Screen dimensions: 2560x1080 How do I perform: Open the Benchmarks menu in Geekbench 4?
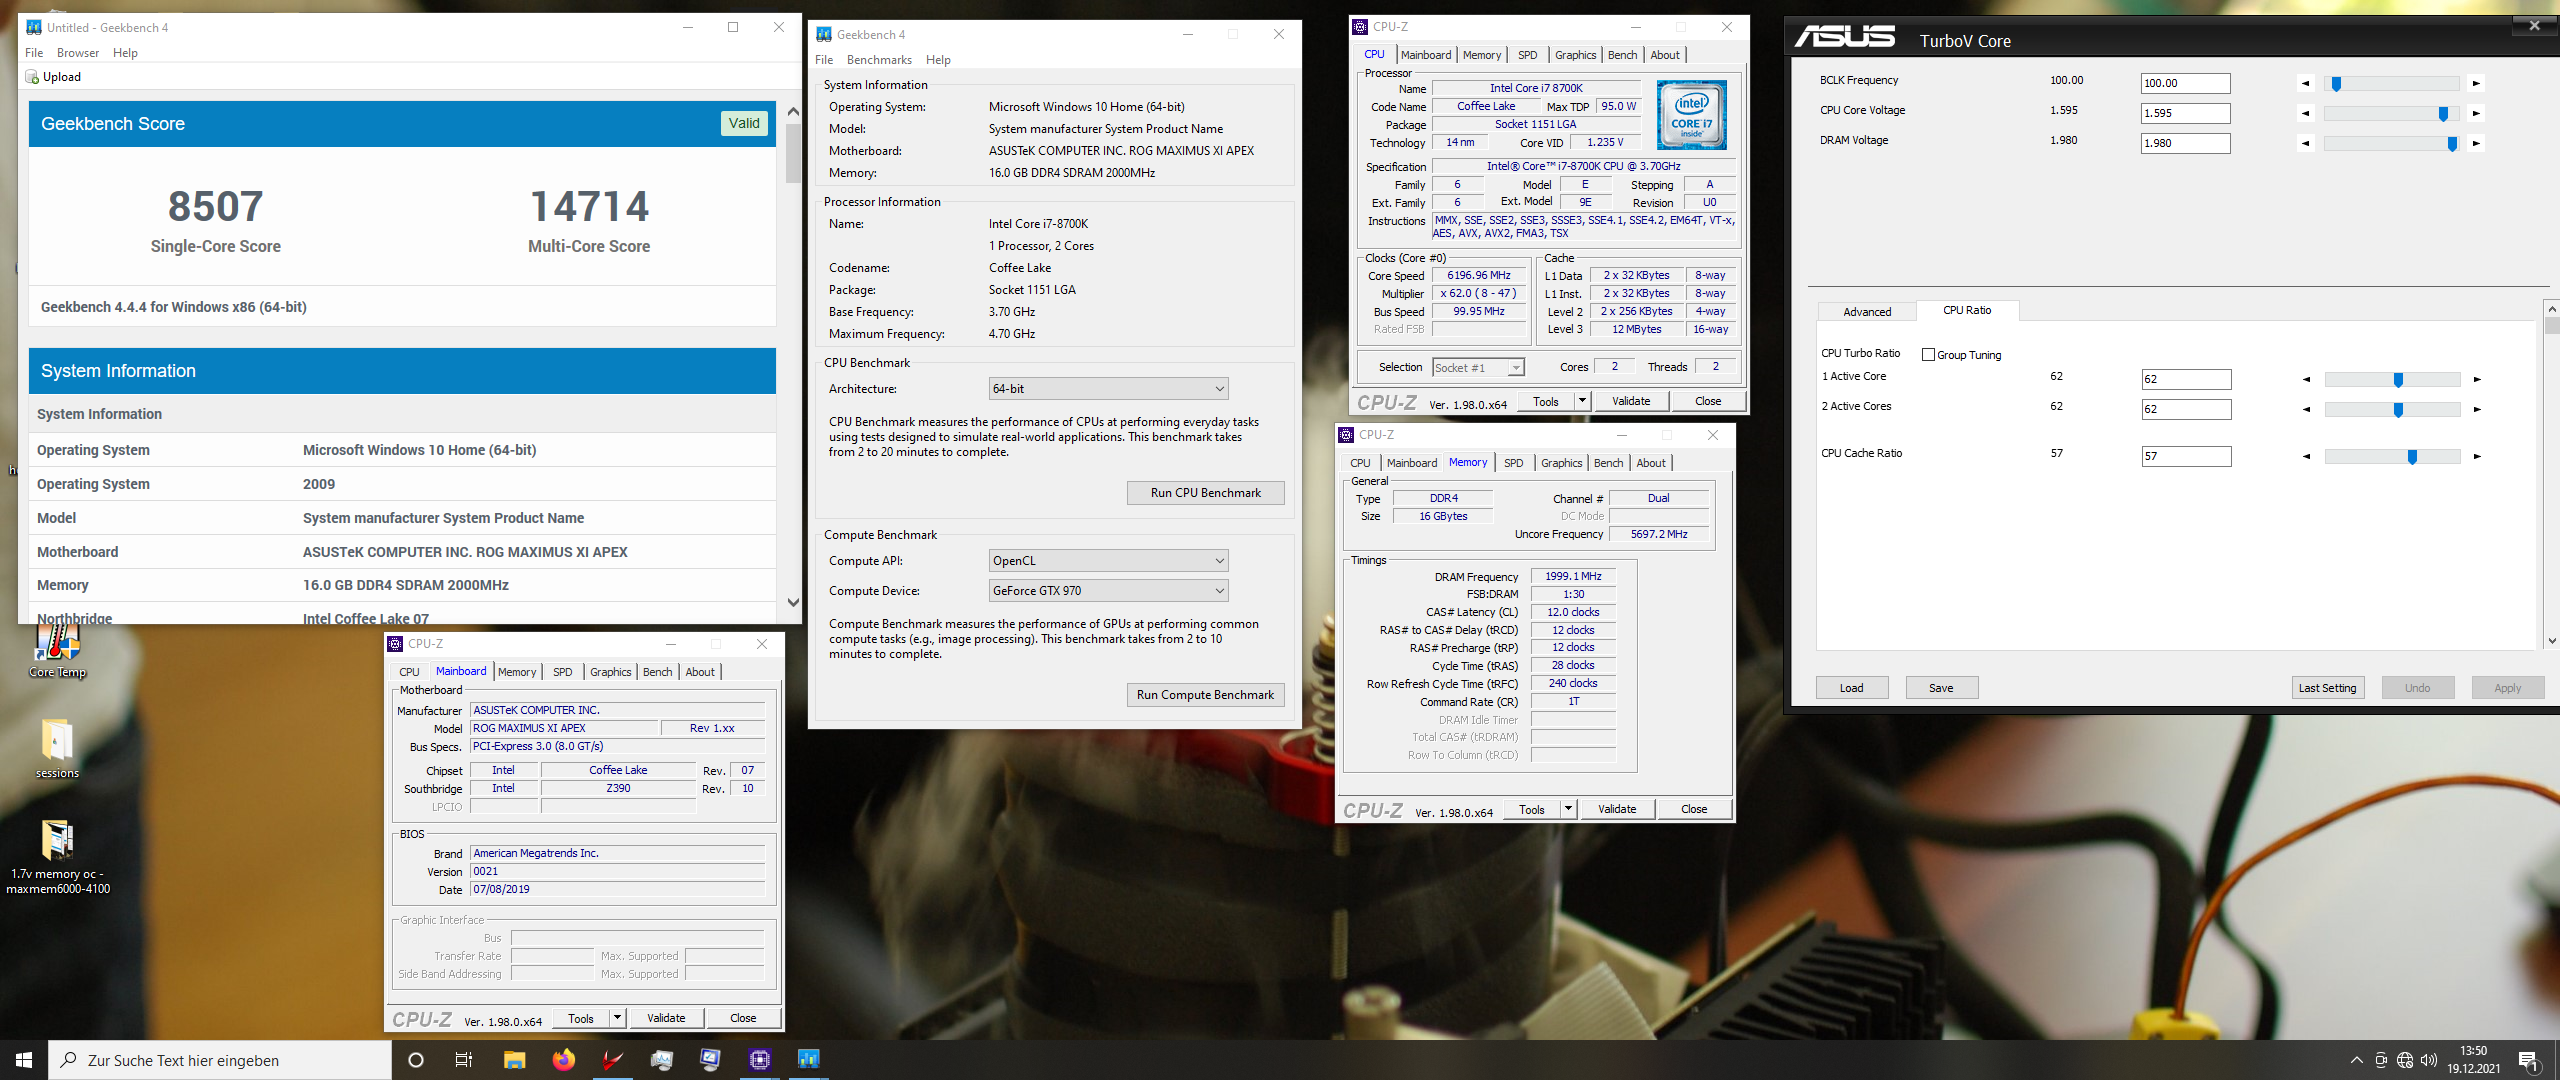click(879, 60)
